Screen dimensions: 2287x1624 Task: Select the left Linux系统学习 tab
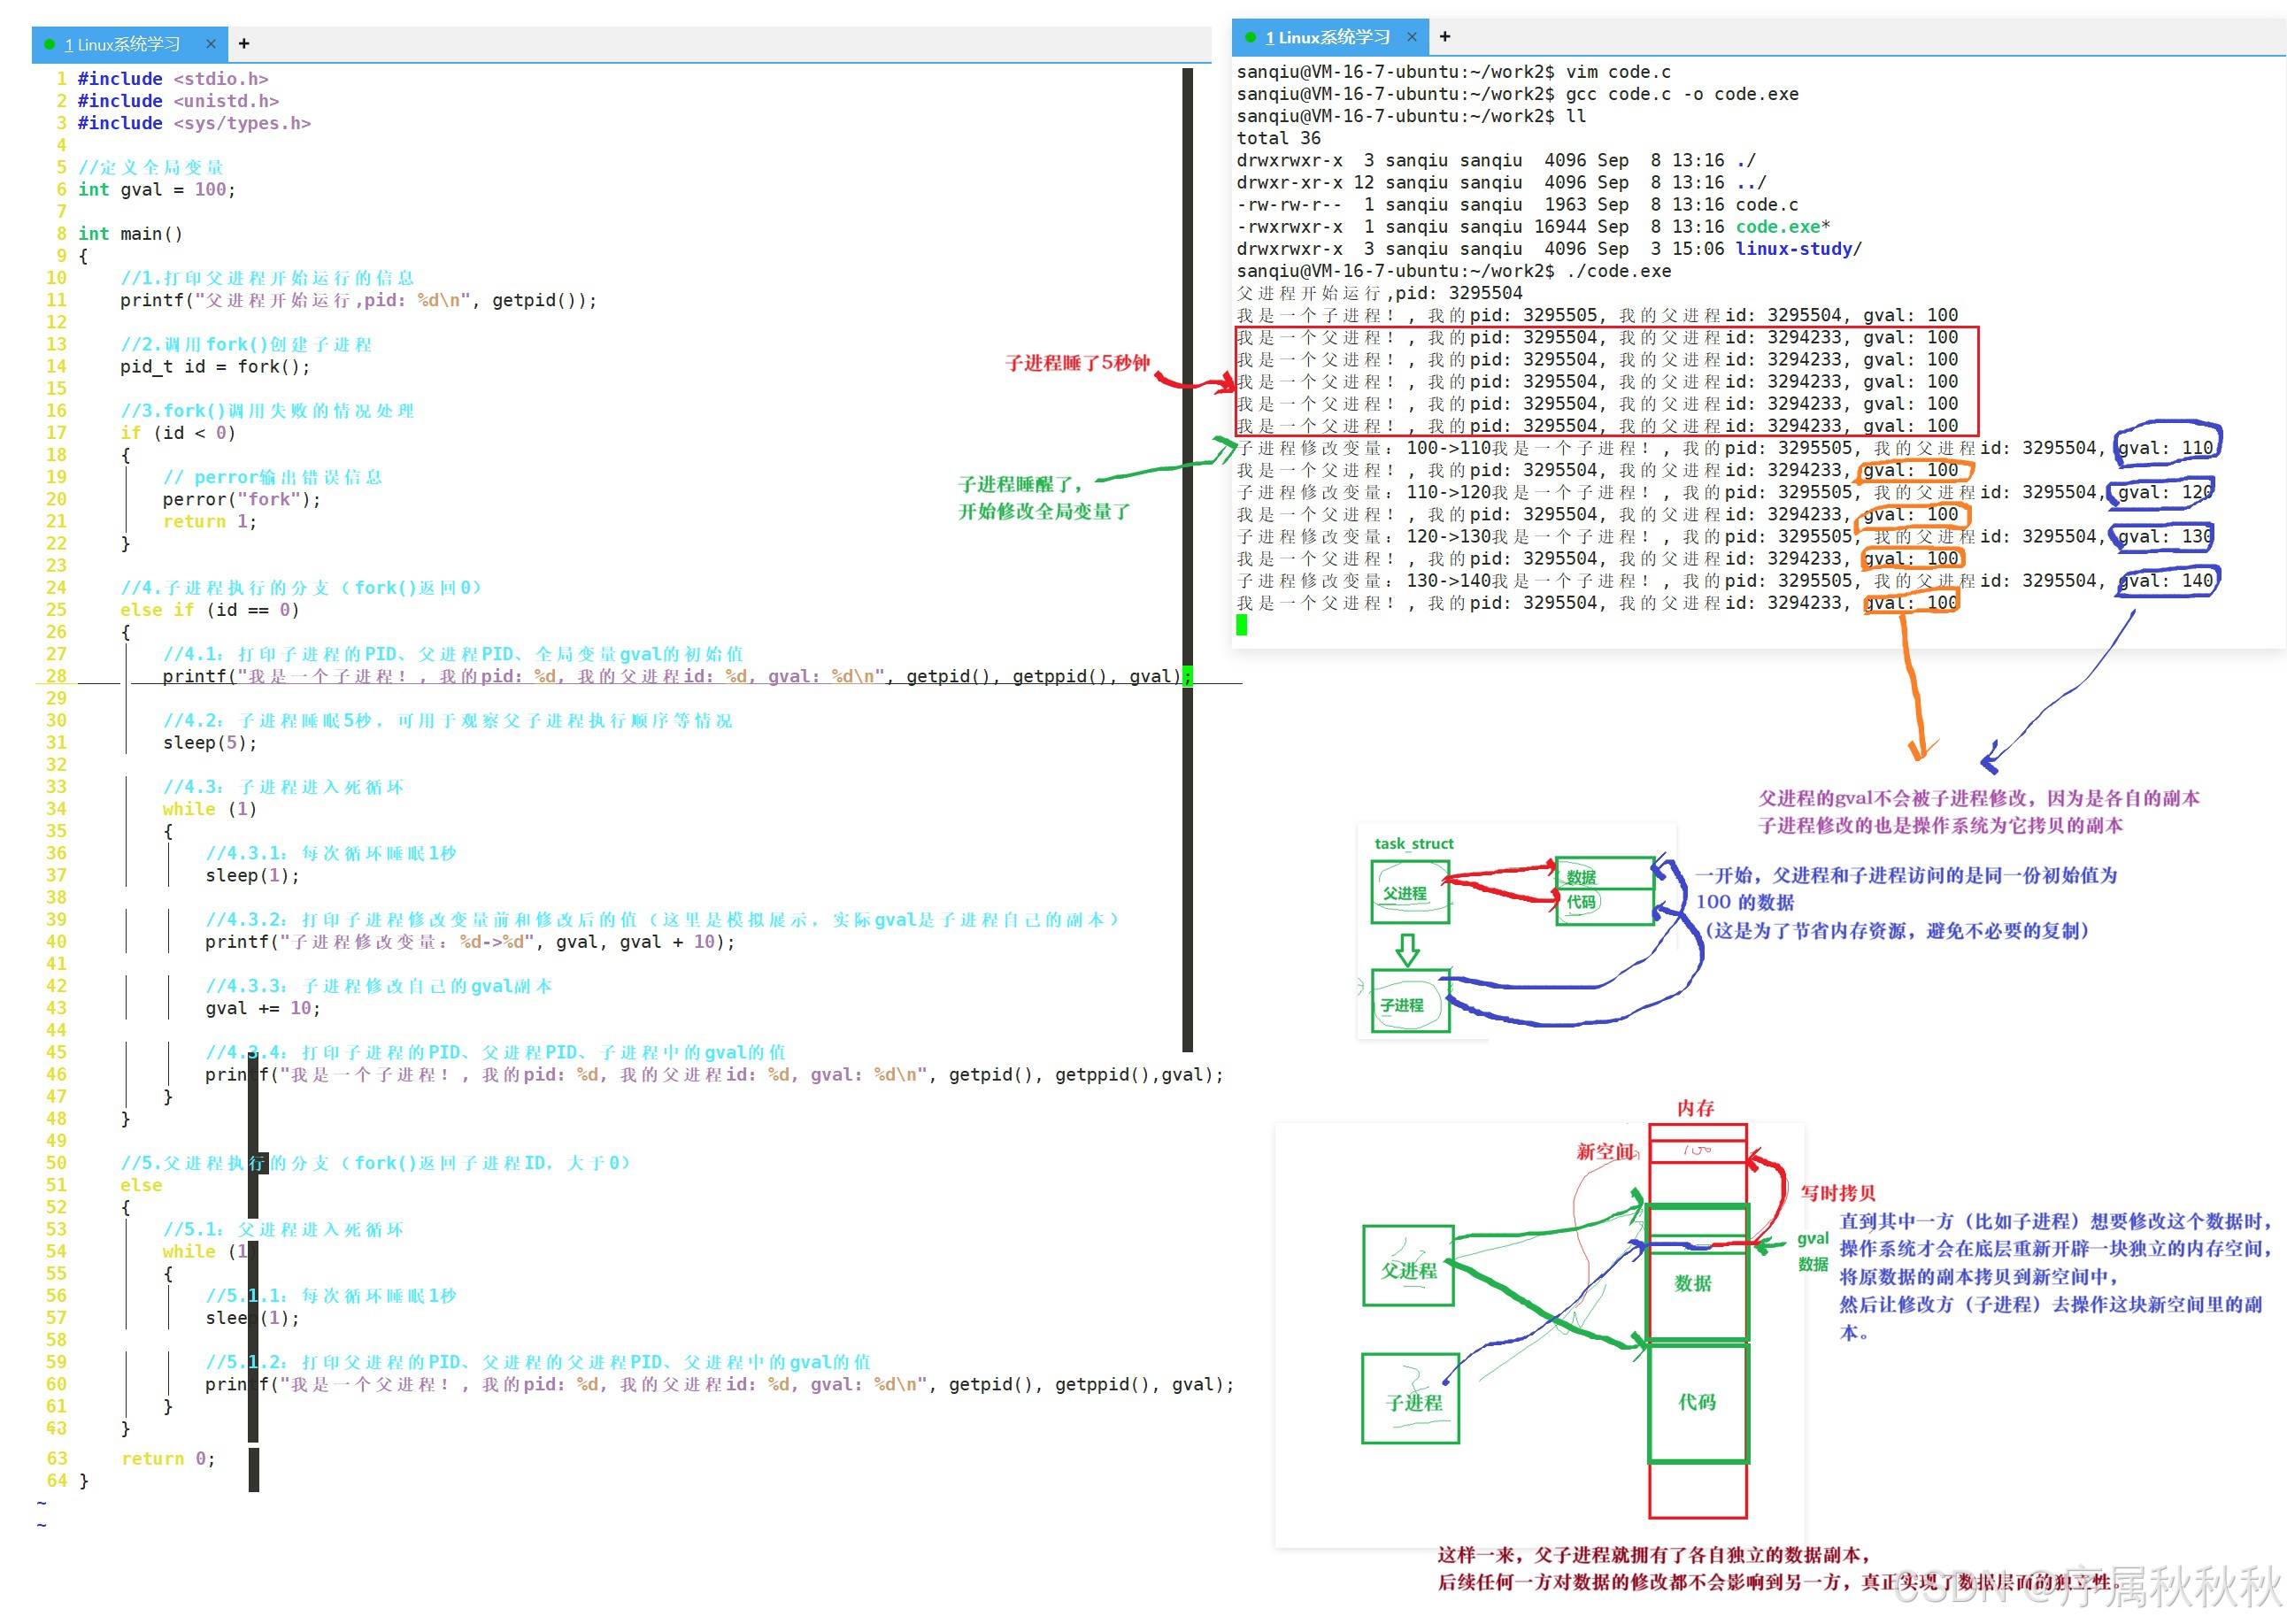(x=122, y=44)
